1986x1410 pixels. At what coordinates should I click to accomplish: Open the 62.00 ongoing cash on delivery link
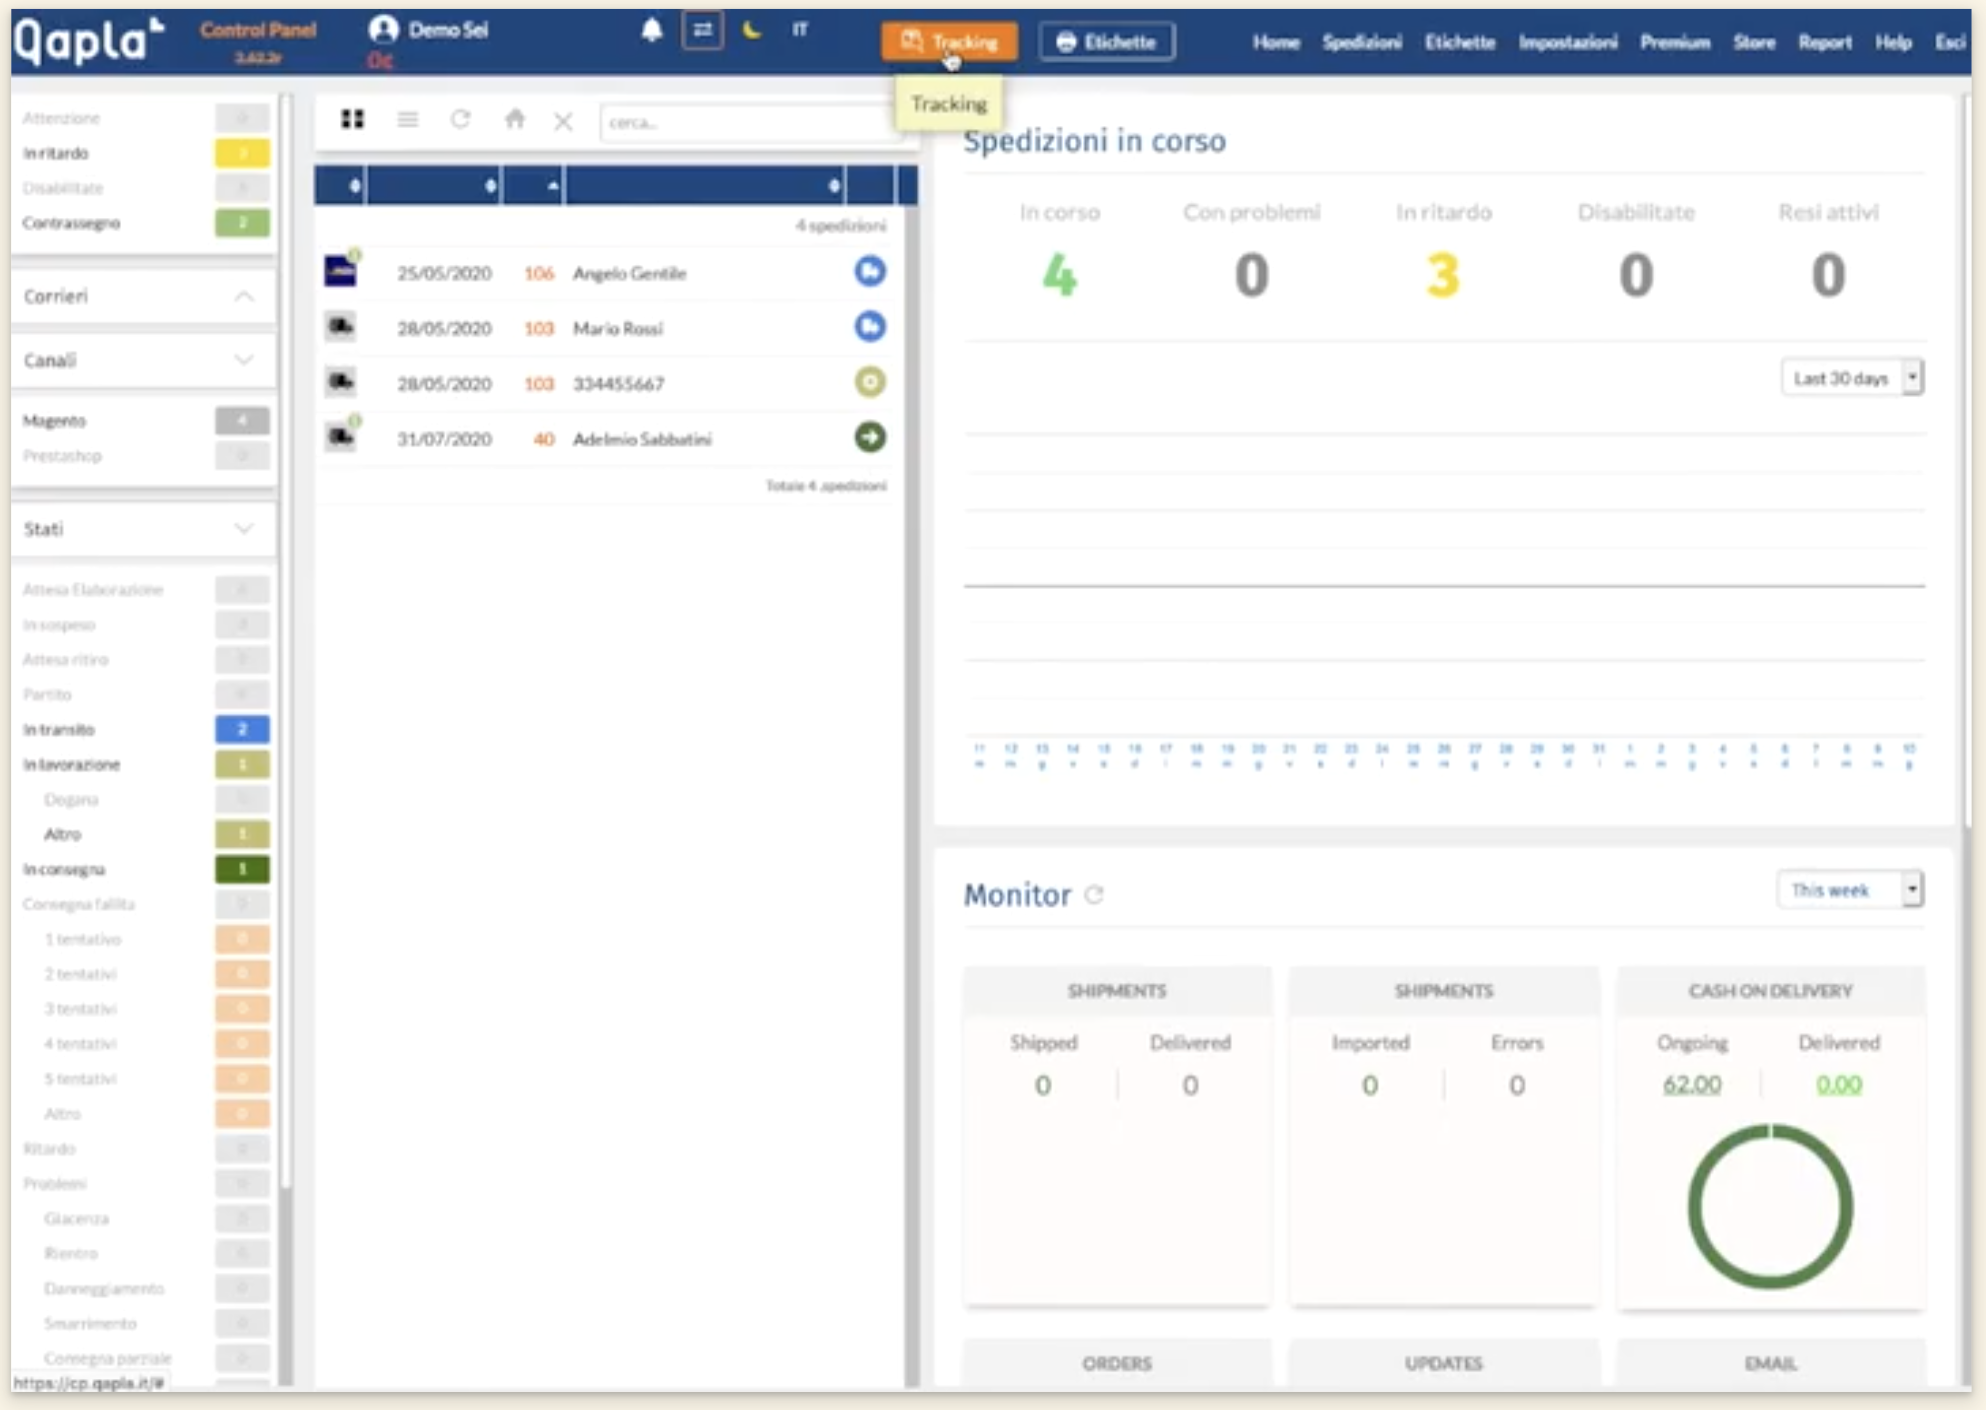tap(1690, 1085)
